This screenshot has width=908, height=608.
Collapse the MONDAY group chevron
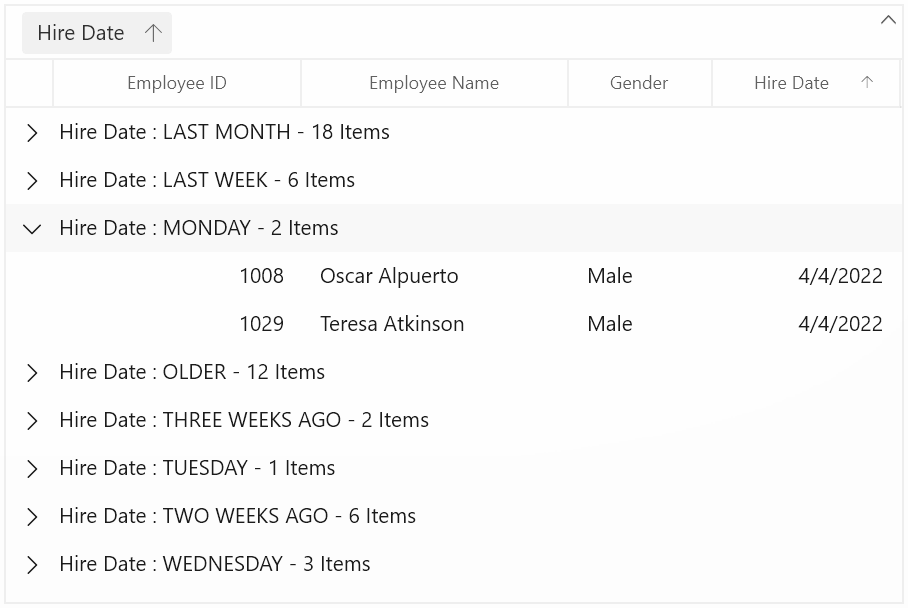[32, 229]
